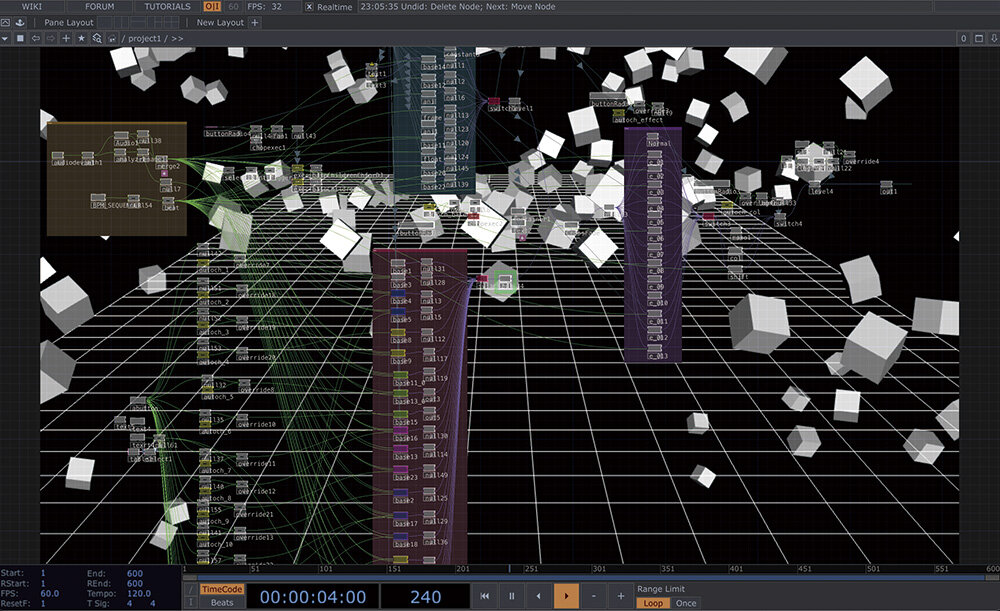The width and height of the screenshot is (1000, 611).
Task: Enable Loop range limit mode
Action: (x=653, y=603)
